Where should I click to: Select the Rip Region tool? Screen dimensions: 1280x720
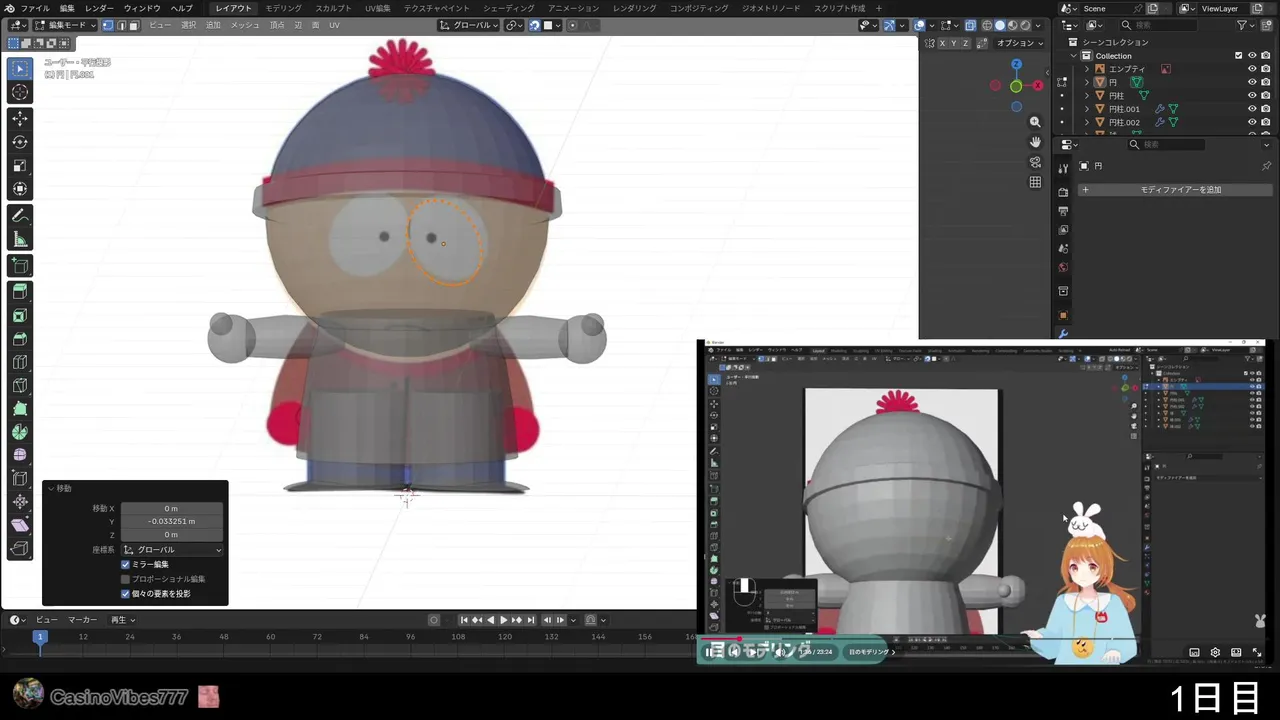(20, 549)
